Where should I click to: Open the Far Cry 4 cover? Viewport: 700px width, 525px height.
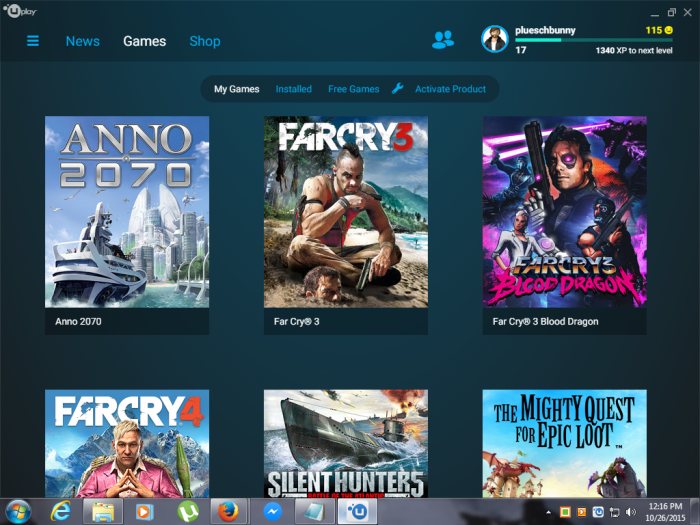[127, 444]
